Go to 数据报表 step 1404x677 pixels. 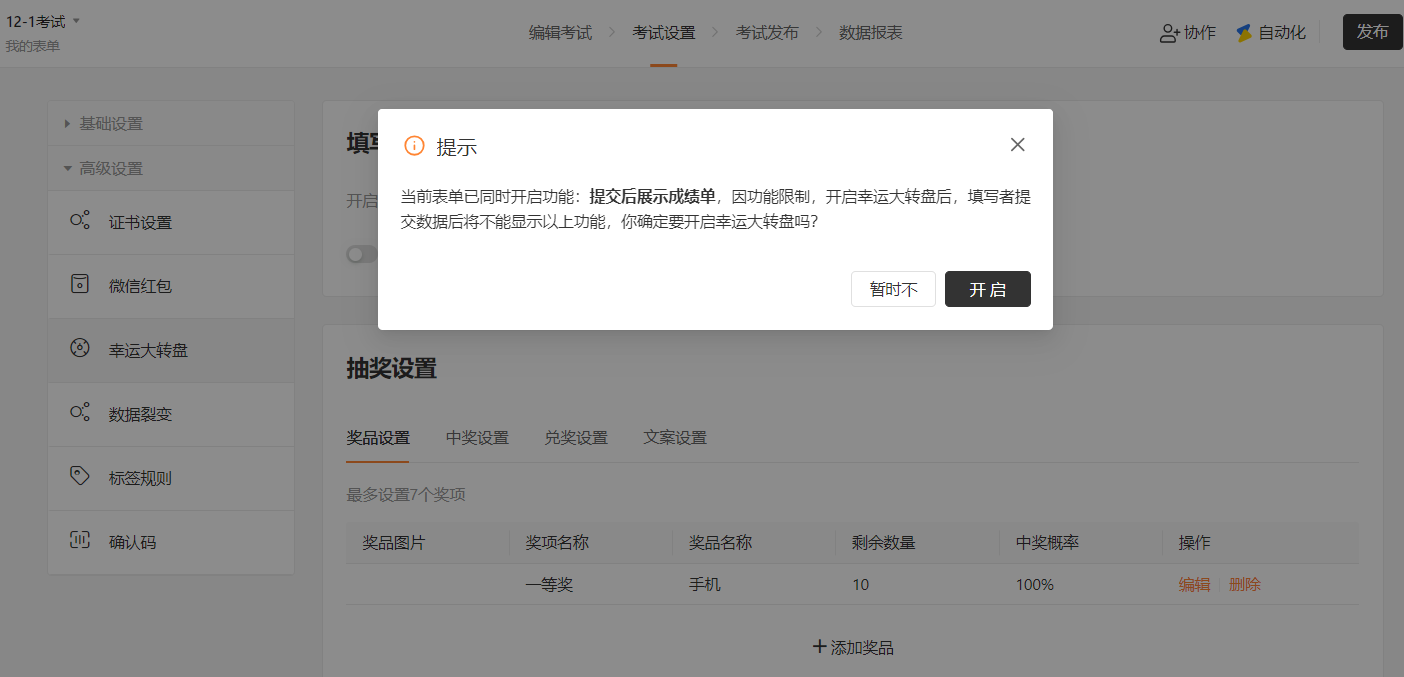click(871, 33)
